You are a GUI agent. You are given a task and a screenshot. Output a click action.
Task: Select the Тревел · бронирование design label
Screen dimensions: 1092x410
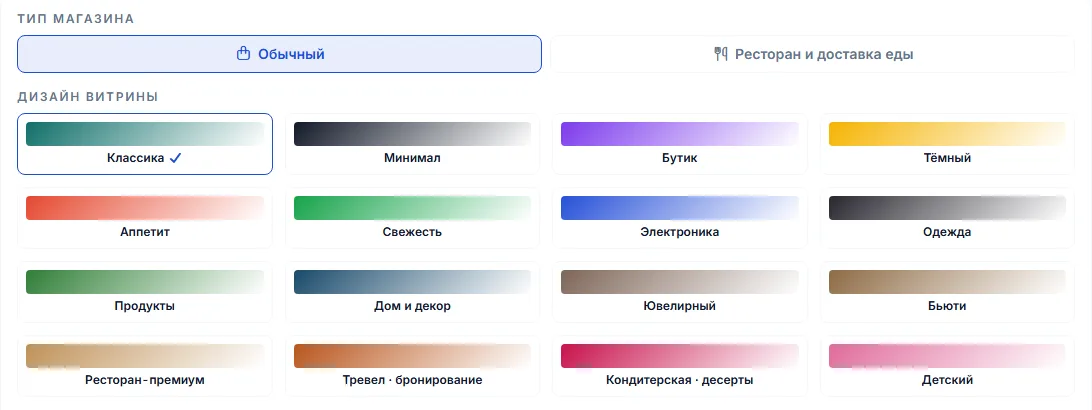click(x=412, y=380)
